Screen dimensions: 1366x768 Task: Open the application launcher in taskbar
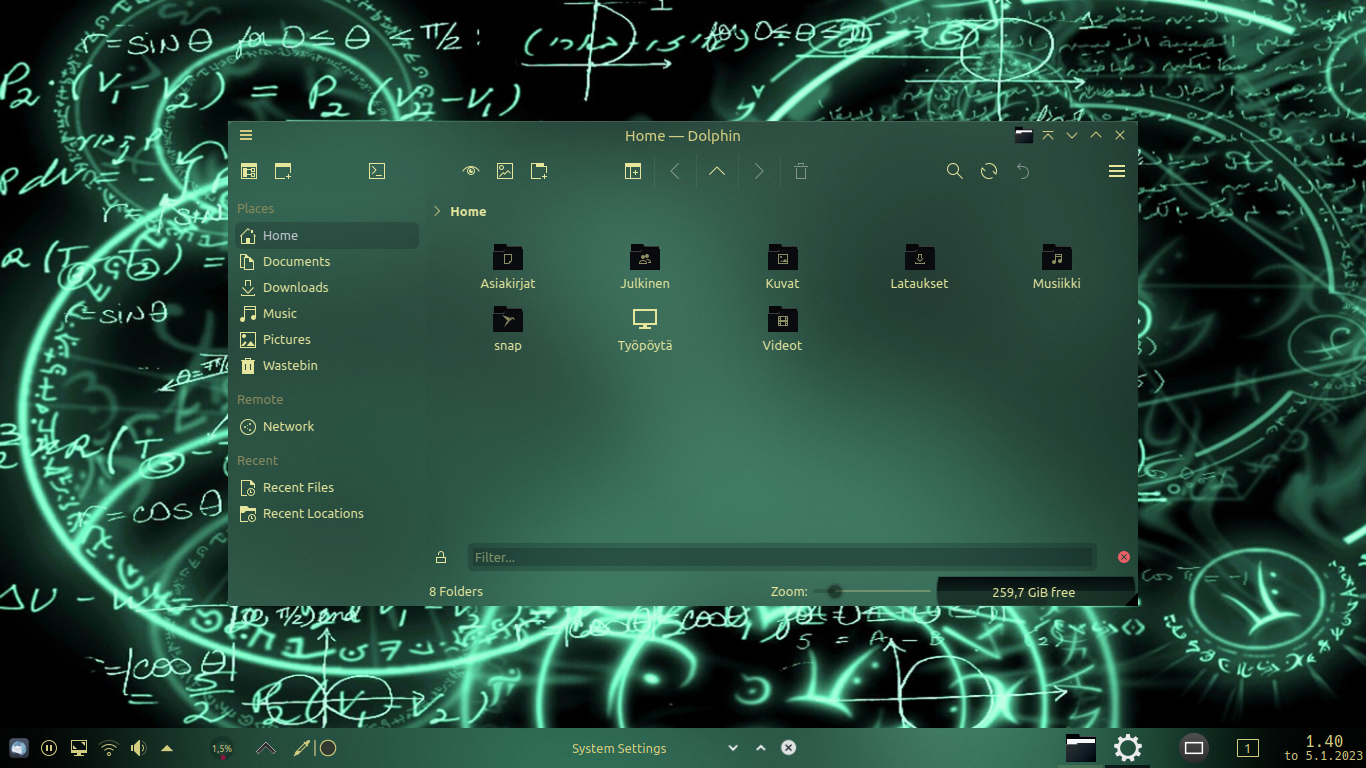[x=19, y=748]
